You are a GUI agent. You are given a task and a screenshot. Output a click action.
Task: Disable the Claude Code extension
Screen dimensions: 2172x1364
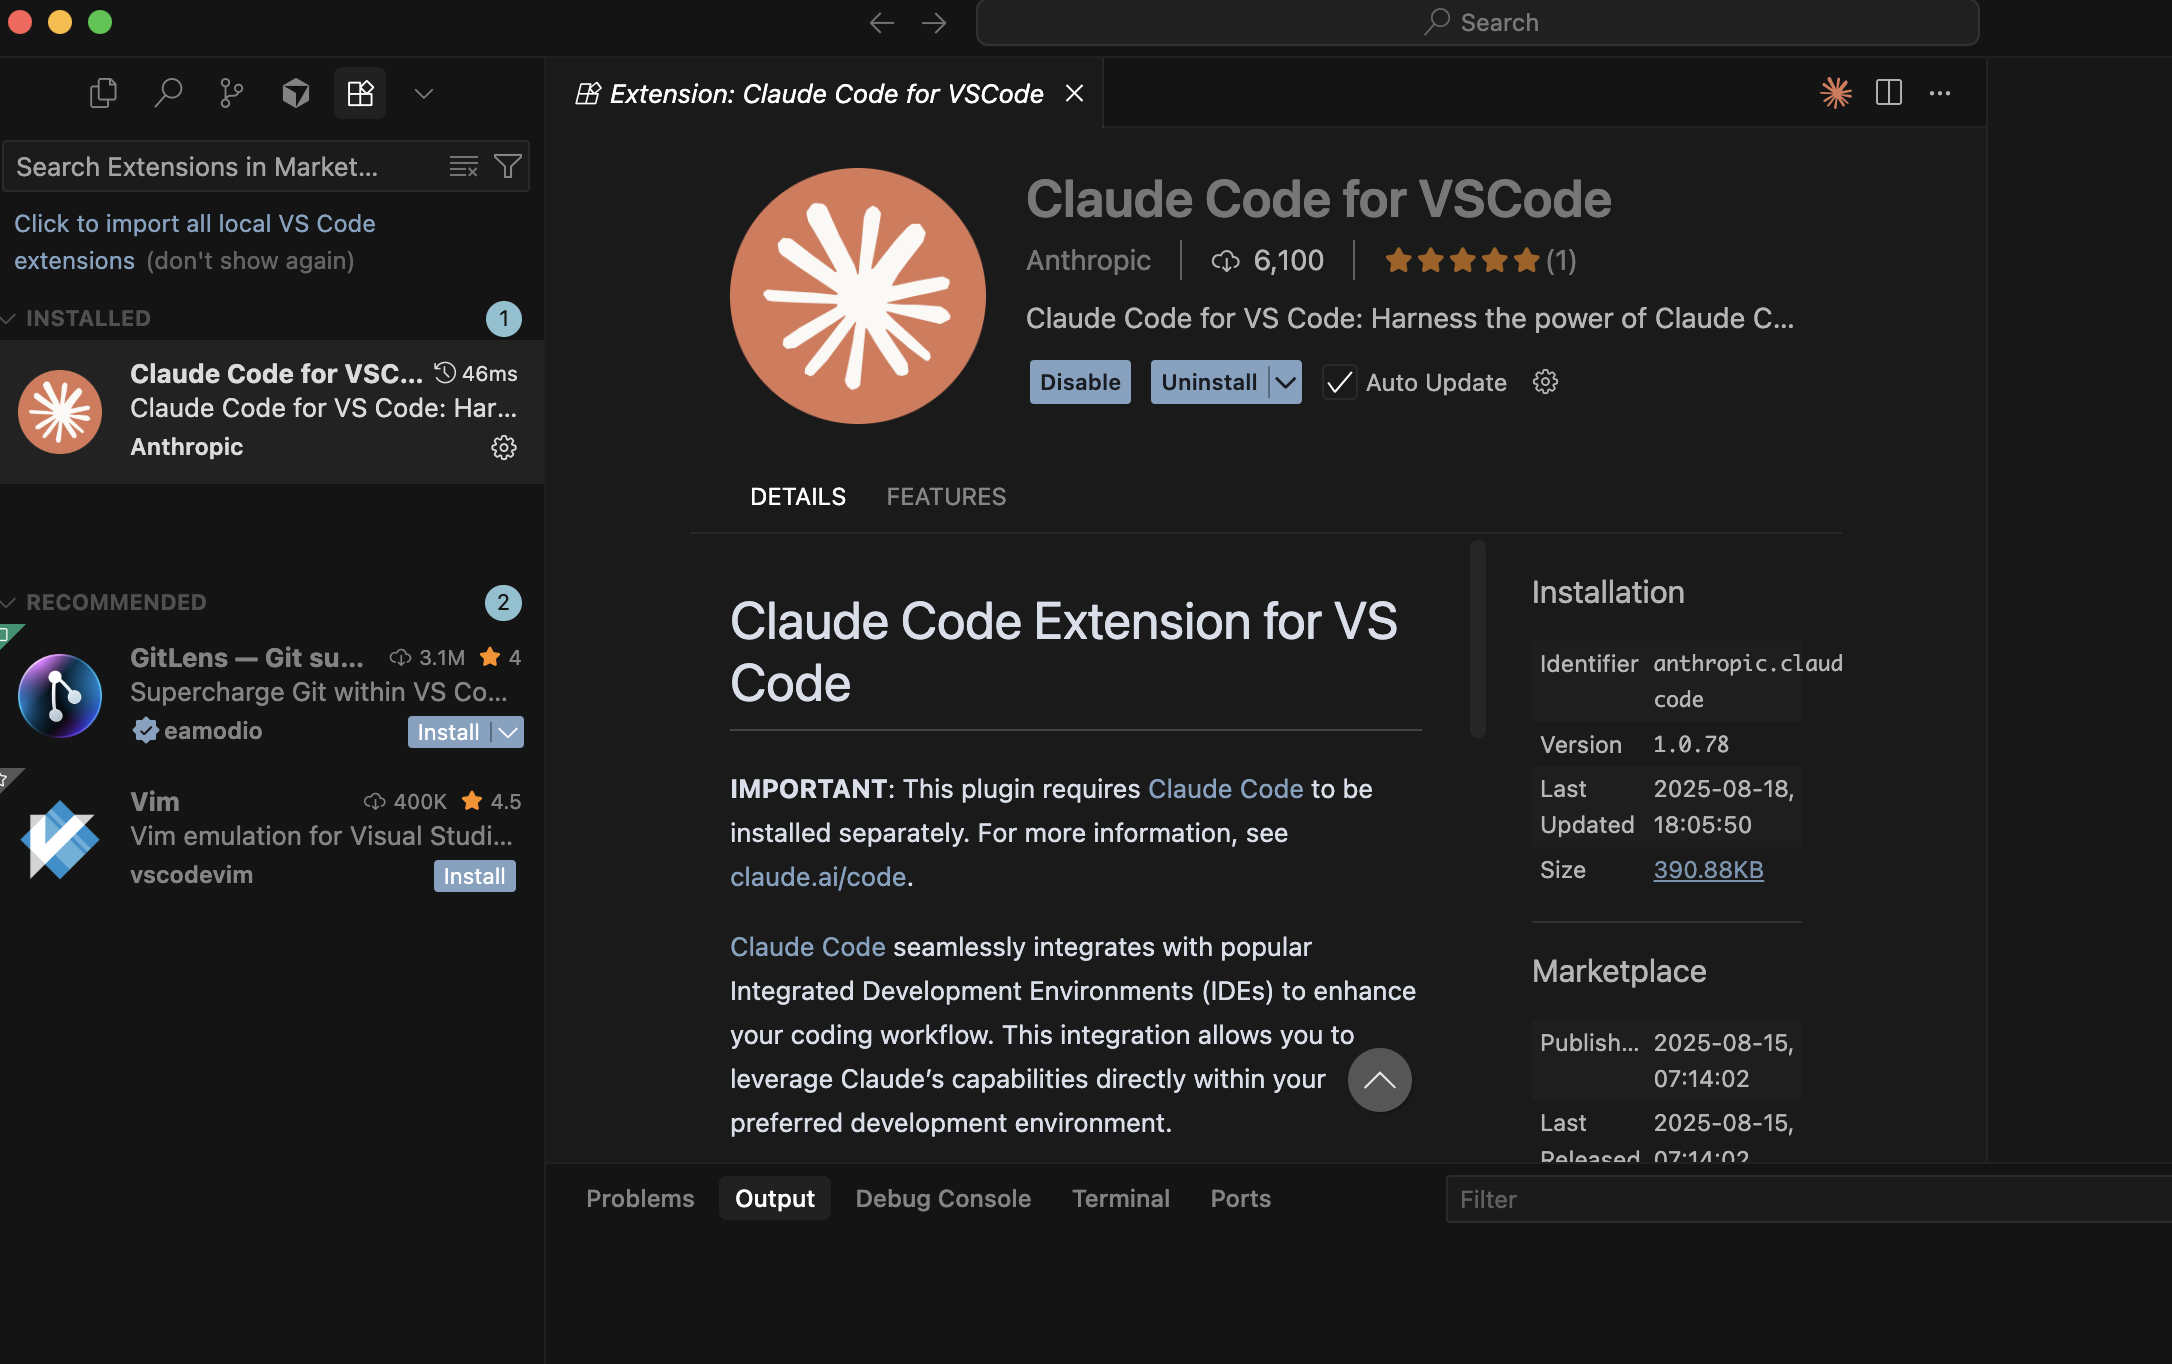tap(1080, 382)
